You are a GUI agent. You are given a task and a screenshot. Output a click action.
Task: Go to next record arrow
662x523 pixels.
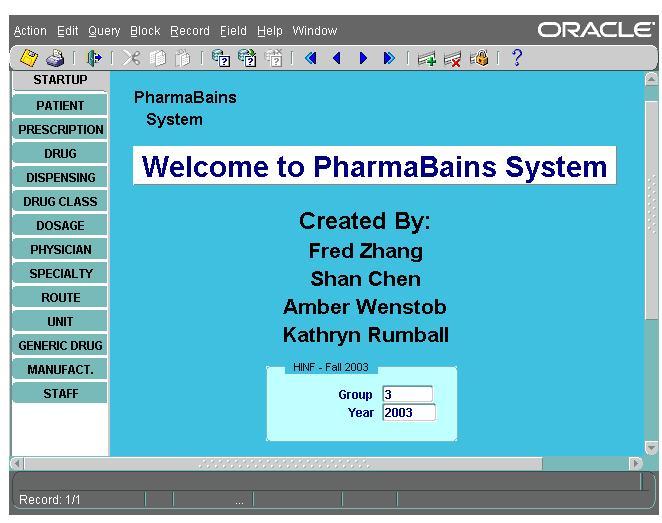[363, 58]
